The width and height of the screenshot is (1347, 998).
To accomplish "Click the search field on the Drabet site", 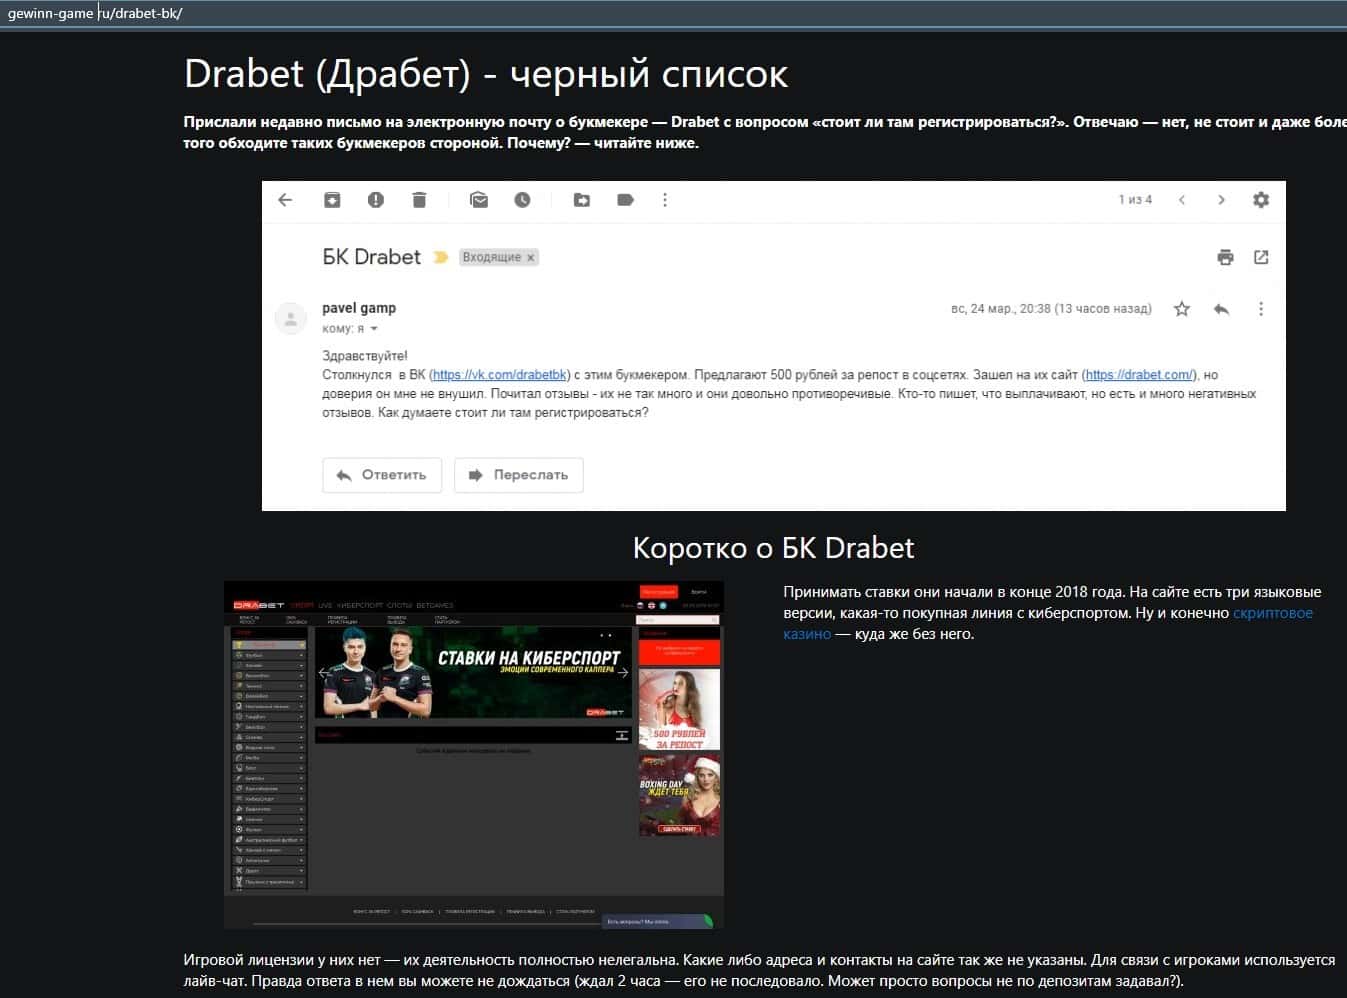I will [x=679, y=620].
